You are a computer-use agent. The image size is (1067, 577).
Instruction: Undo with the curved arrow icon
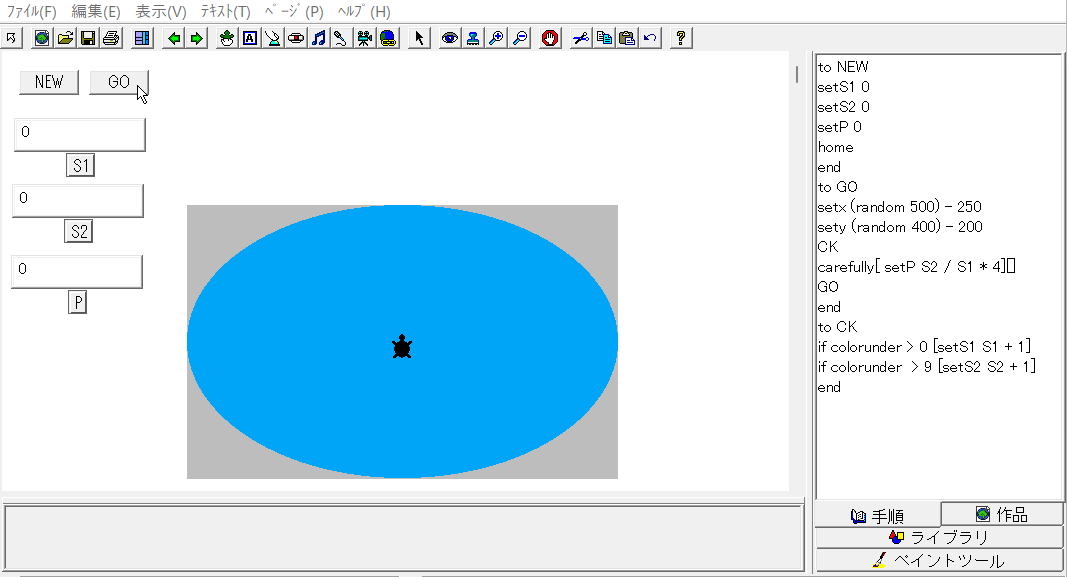point(650,38)
